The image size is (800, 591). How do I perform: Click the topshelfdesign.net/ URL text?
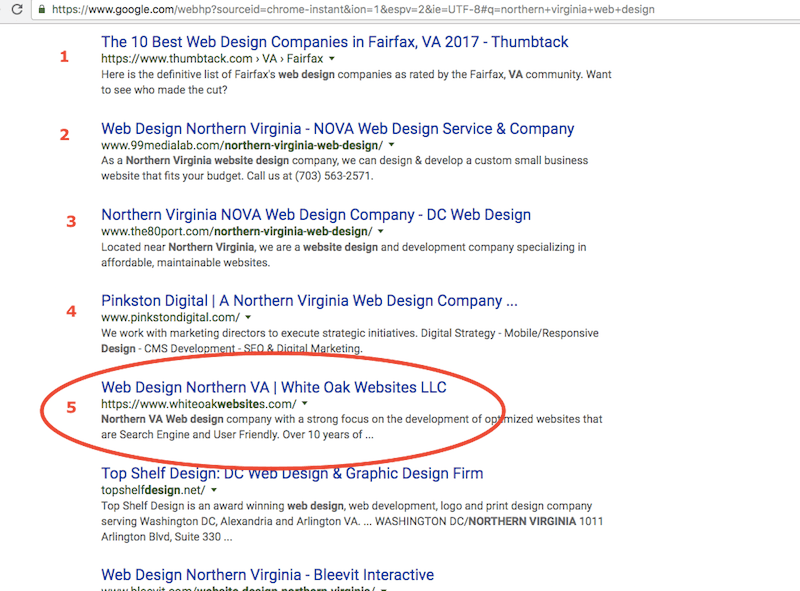tap(153, 490)
